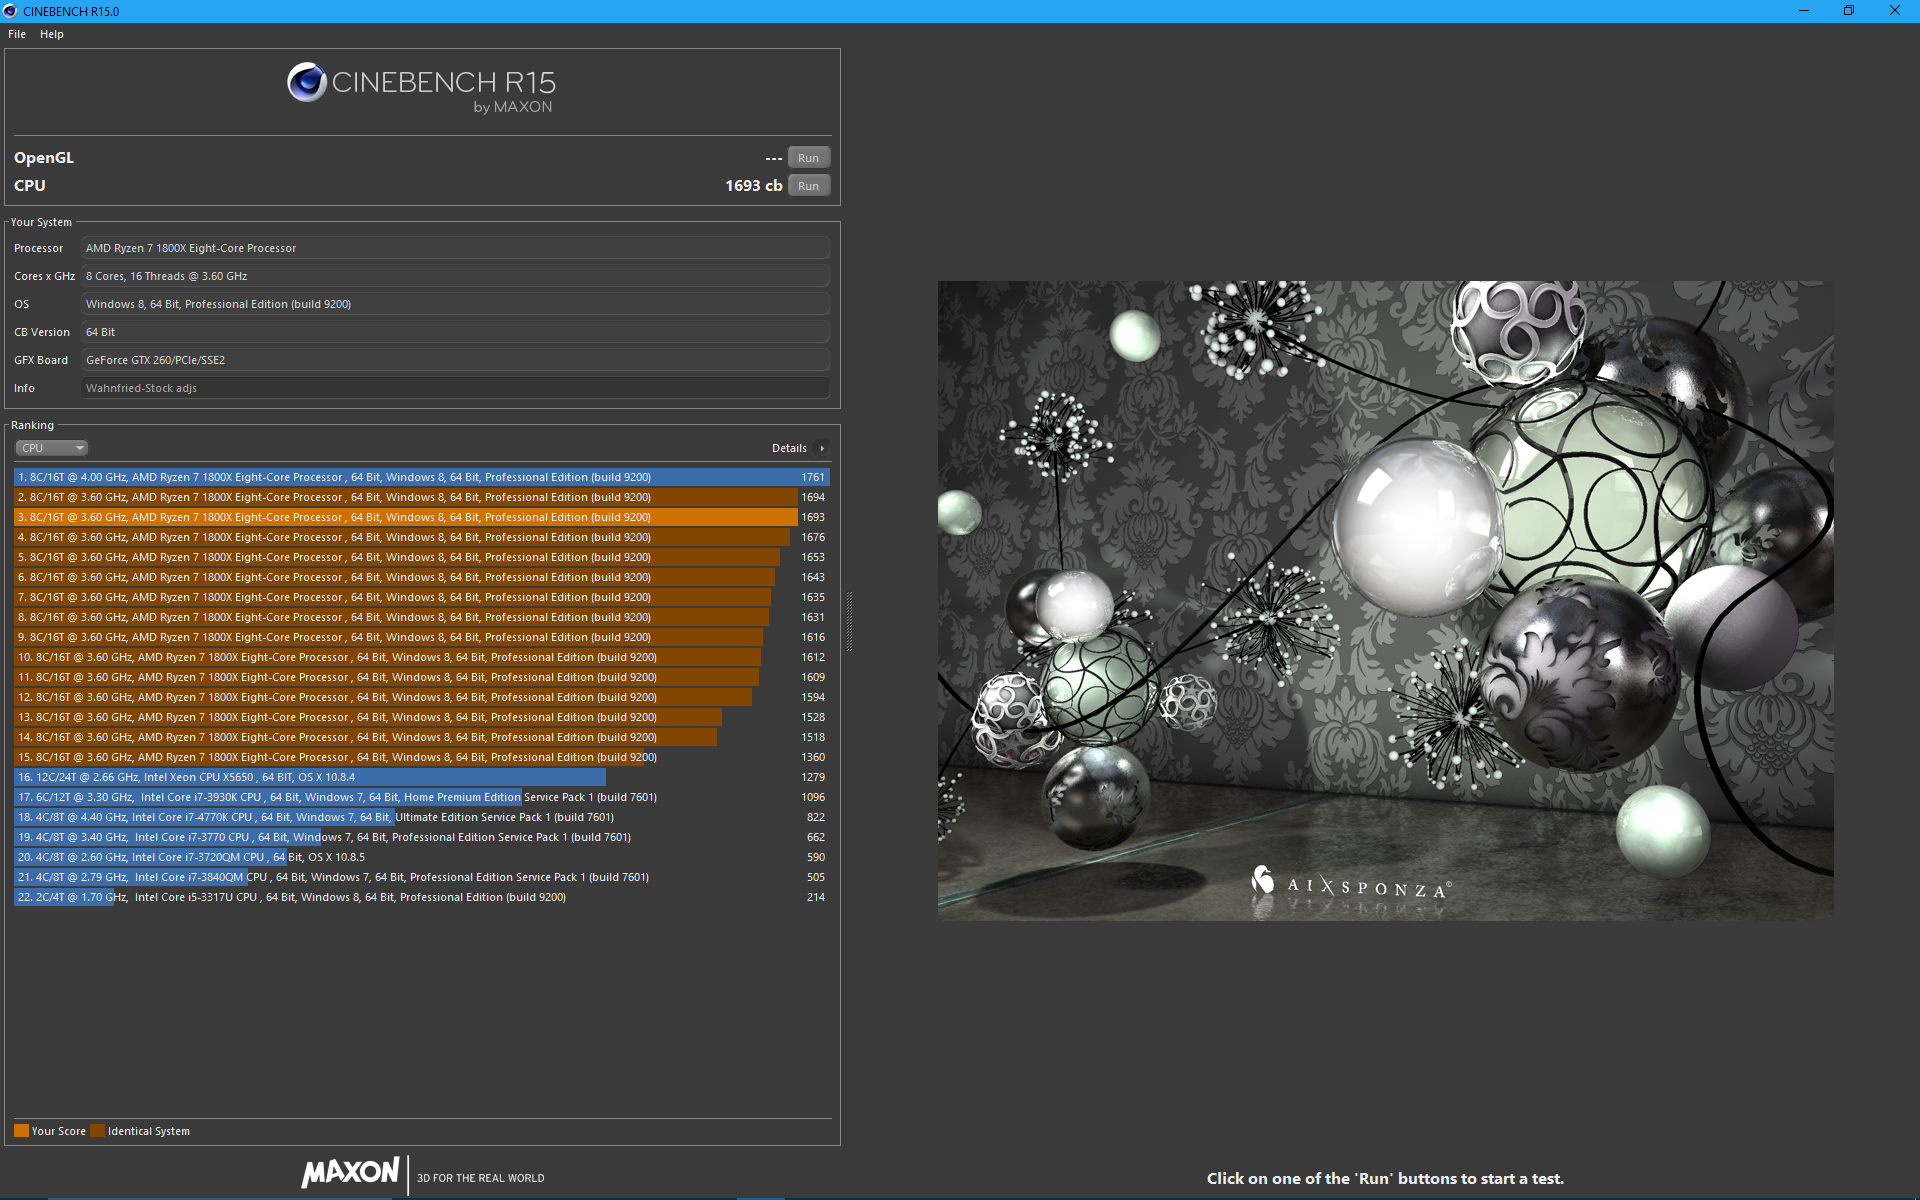Viewport: 1920px width, 1200px height.
Task: Click the rendered scene image
Action: [x=1385, y=600]
